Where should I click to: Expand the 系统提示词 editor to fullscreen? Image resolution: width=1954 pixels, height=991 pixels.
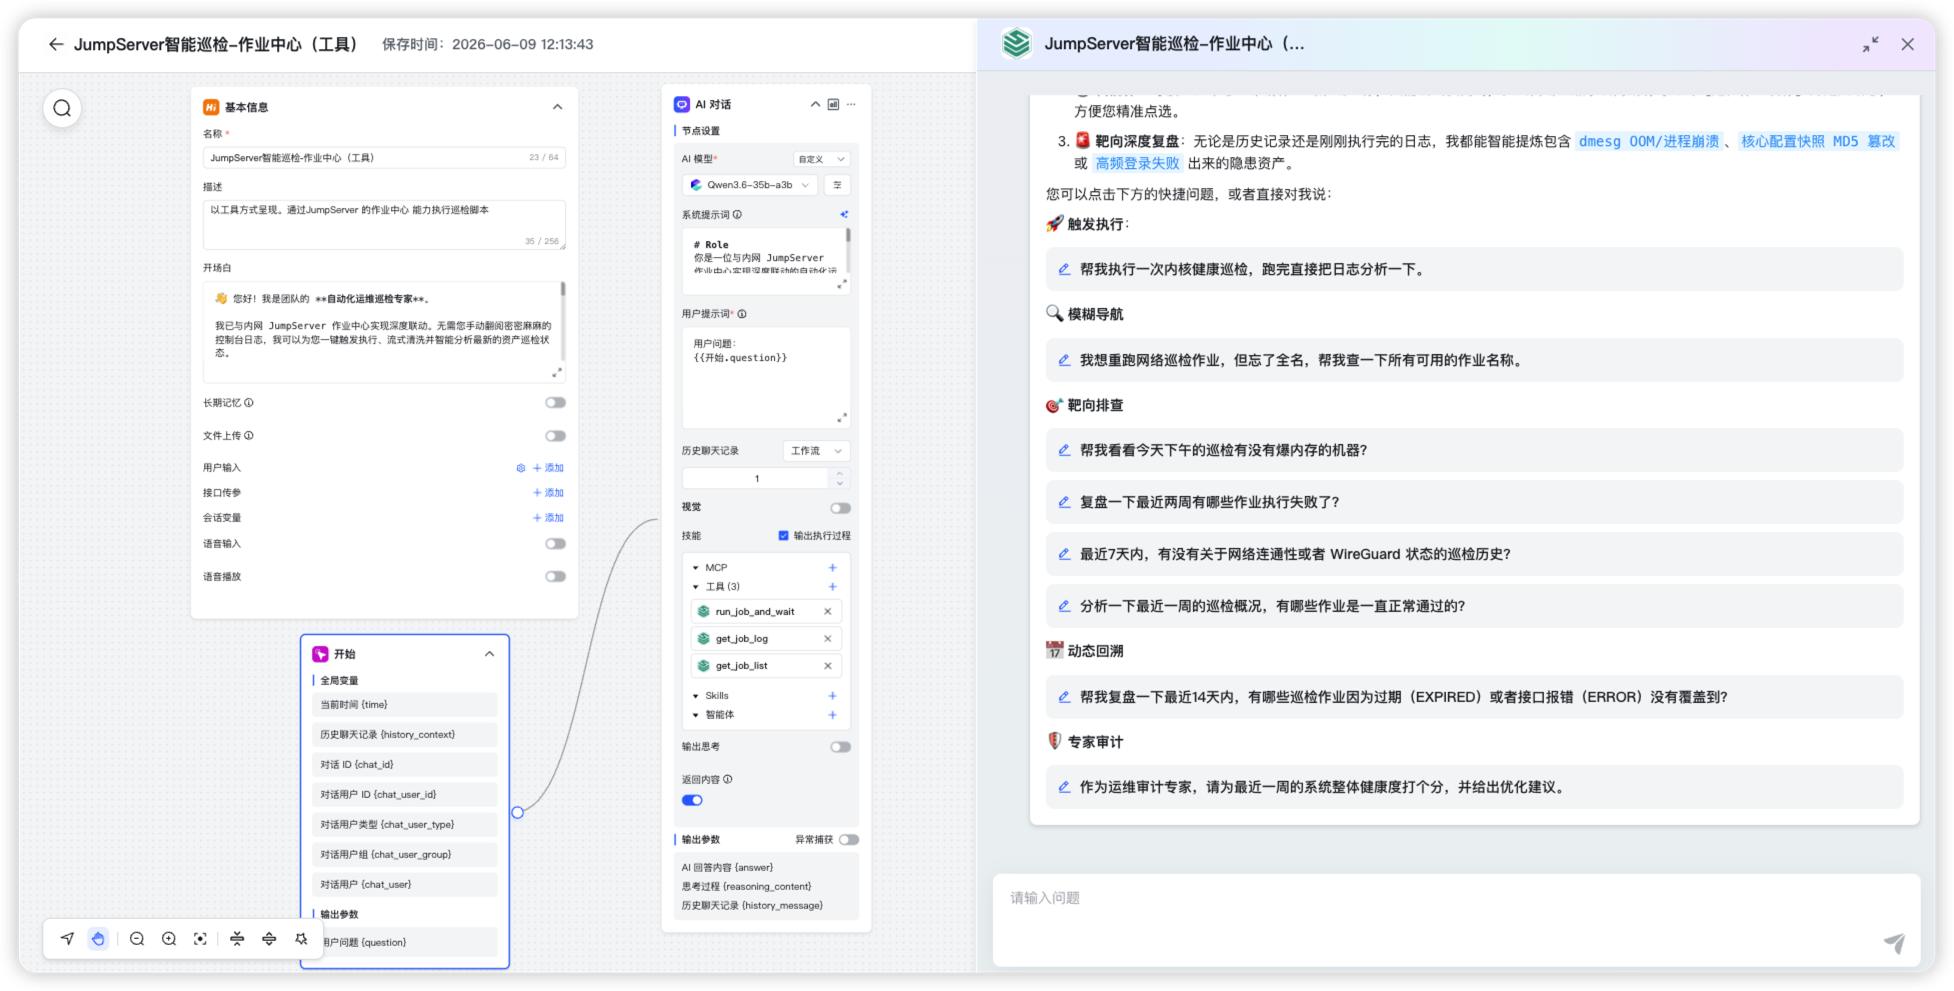842,283
